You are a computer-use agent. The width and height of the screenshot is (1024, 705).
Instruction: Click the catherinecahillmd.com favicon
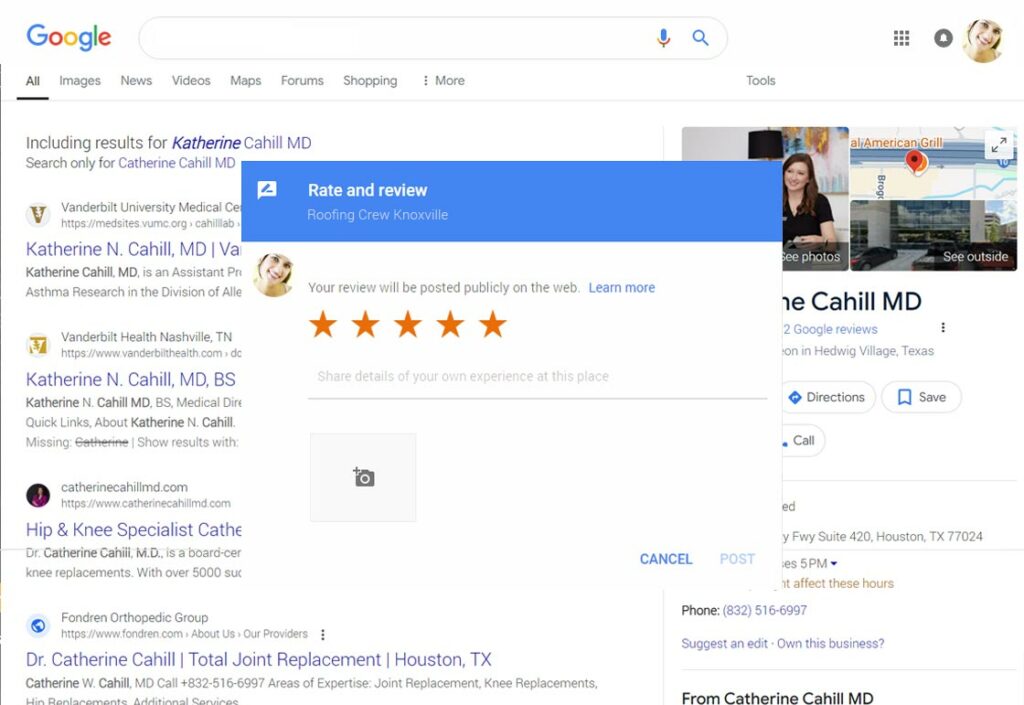[38, 495]
